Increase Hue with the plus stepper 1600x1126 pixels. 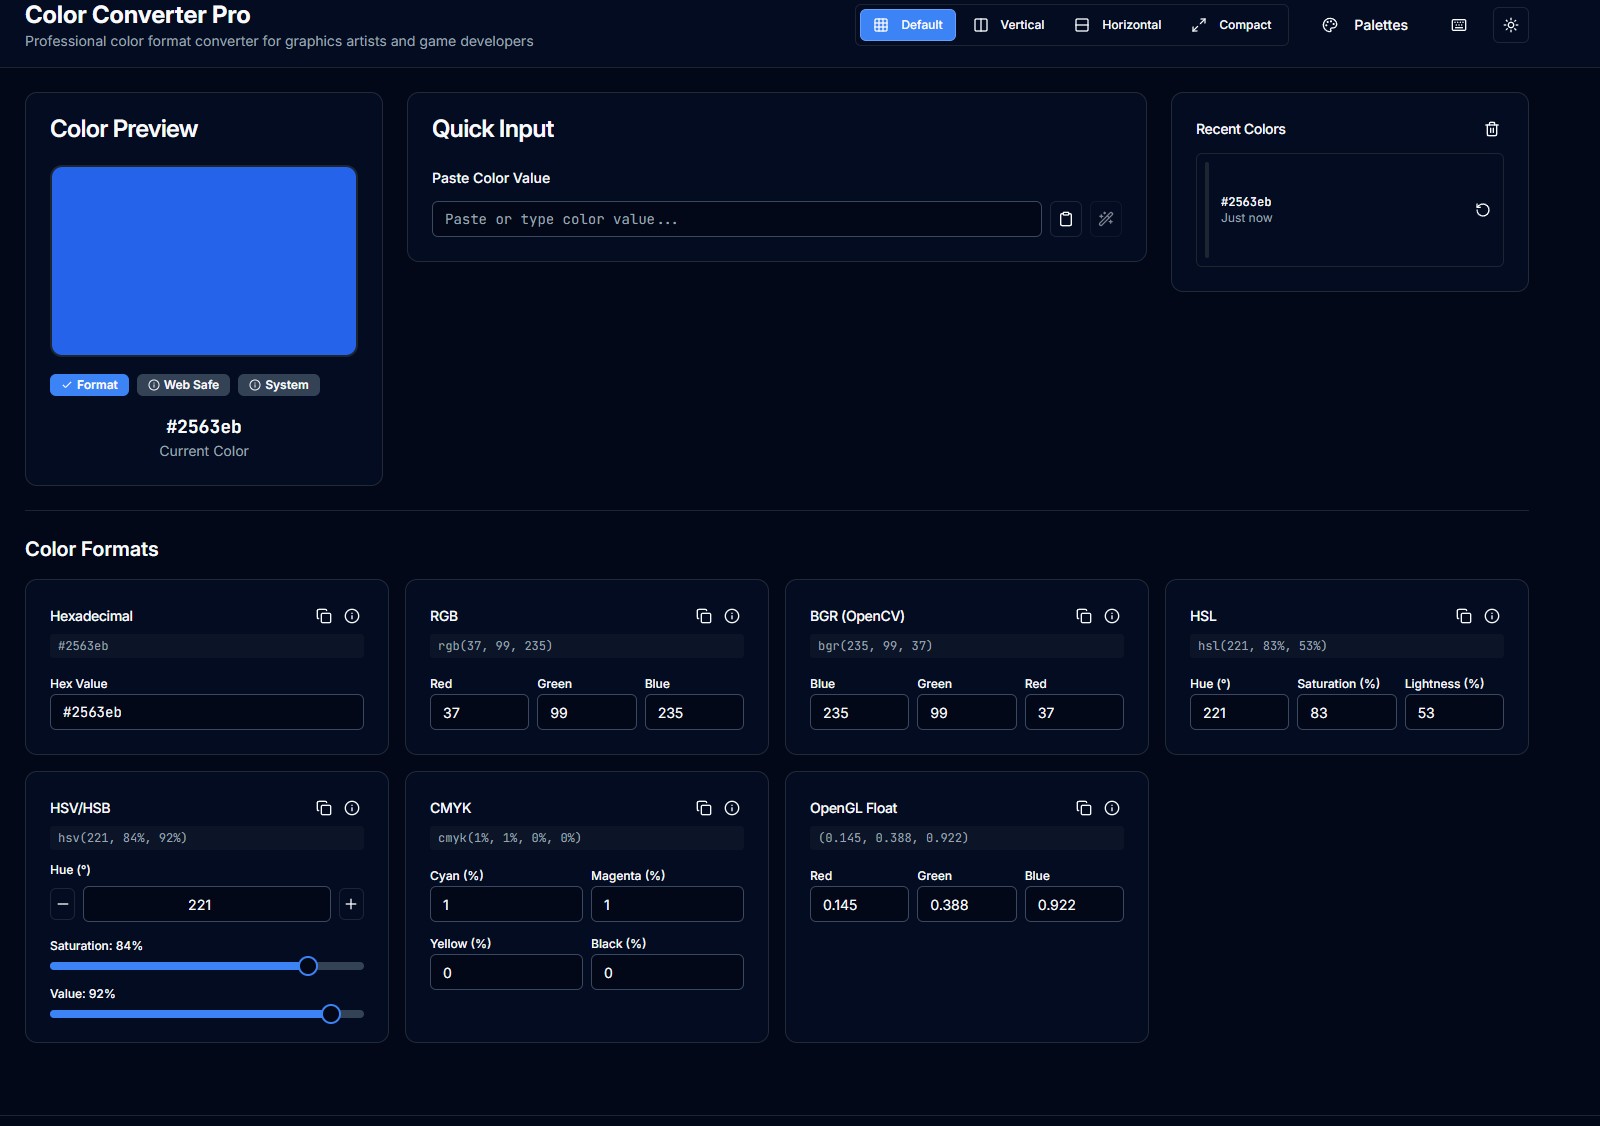(x=351, y=904)
